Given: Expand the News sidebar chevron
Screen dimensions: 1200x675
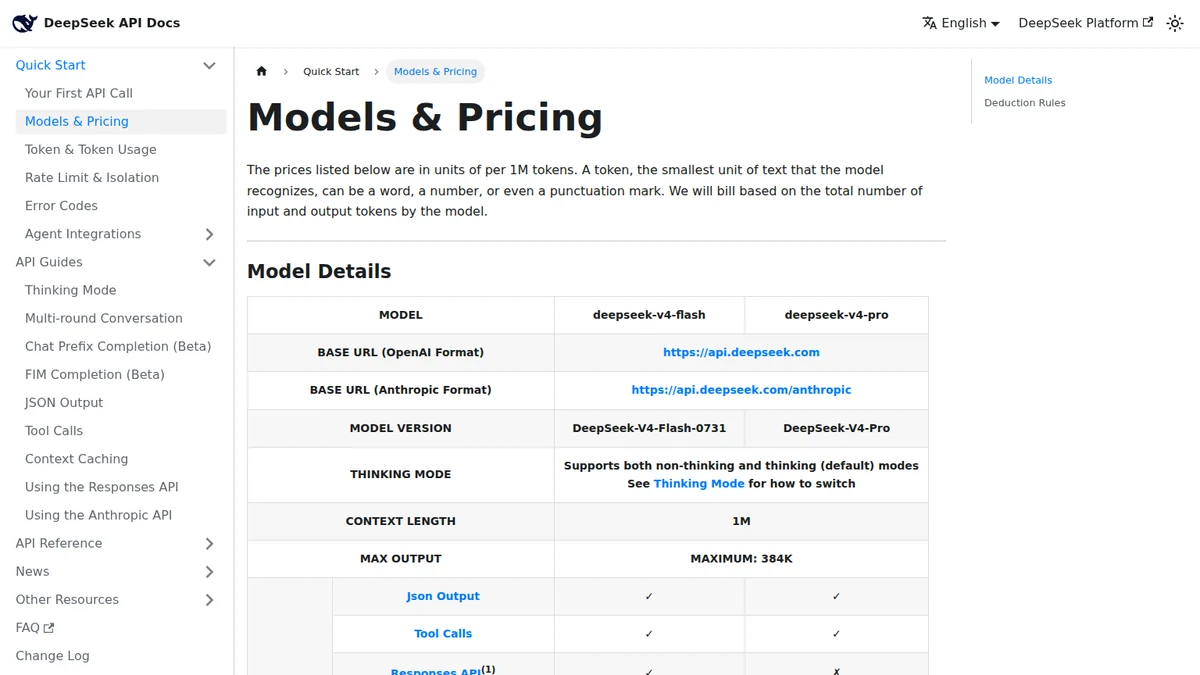Looking at the screenshot, I should click(209, 572).
